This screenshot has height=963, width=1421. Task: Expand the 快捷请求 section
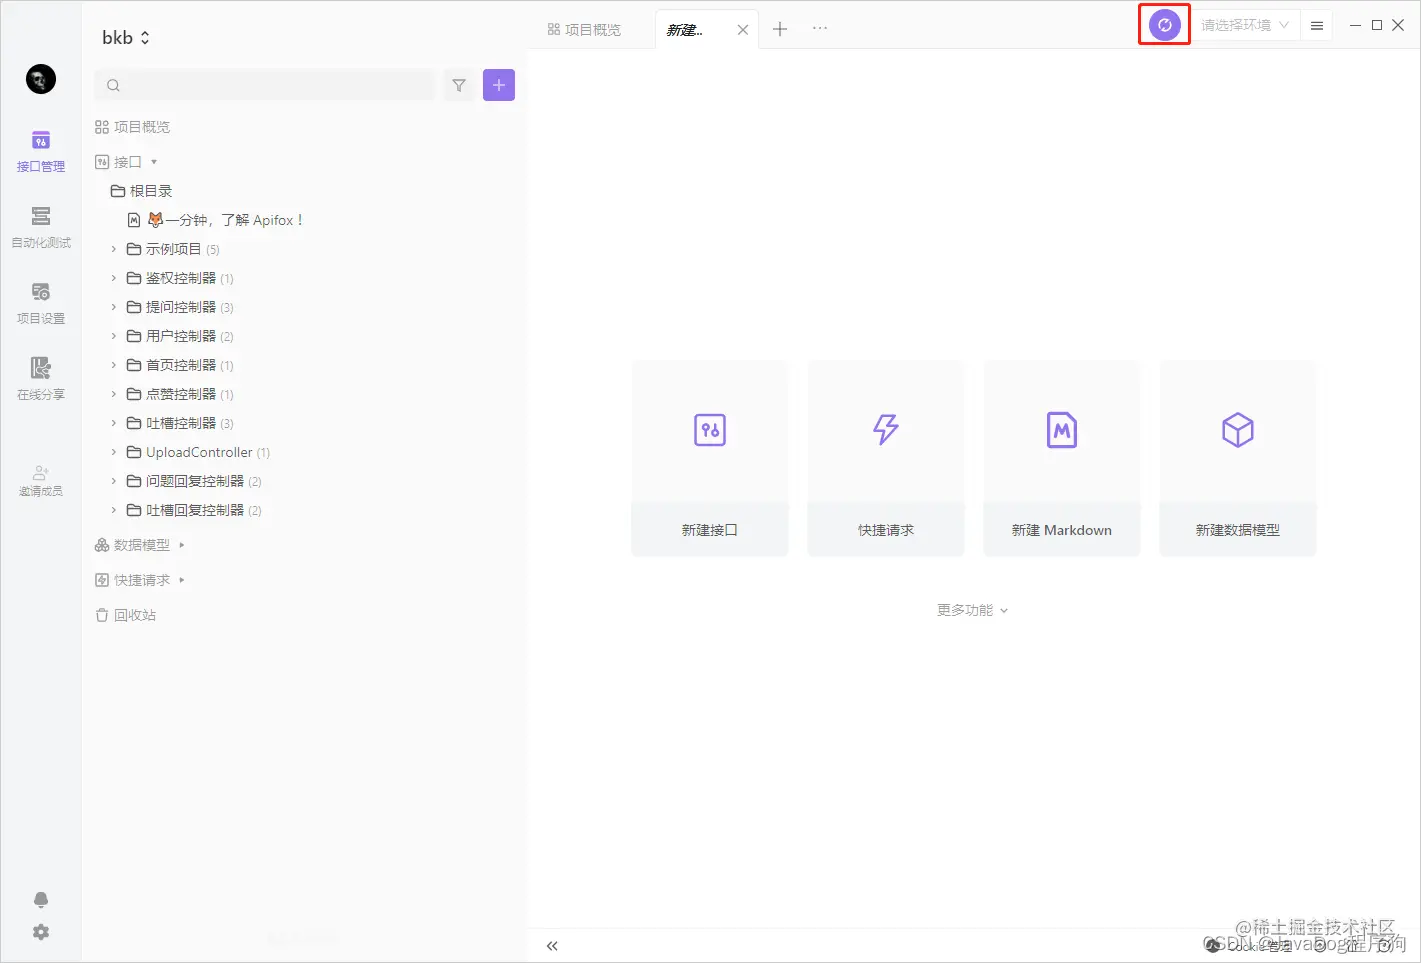pos(182,580)
